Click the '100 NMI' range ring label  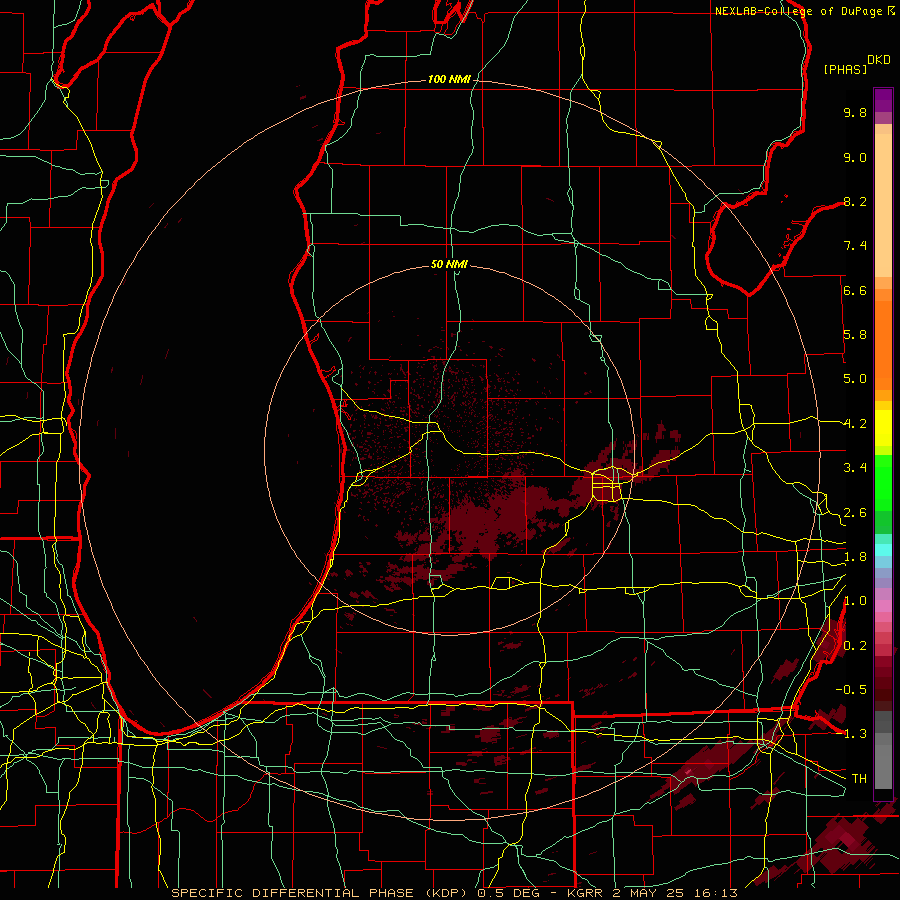click(x=449, y=79)
